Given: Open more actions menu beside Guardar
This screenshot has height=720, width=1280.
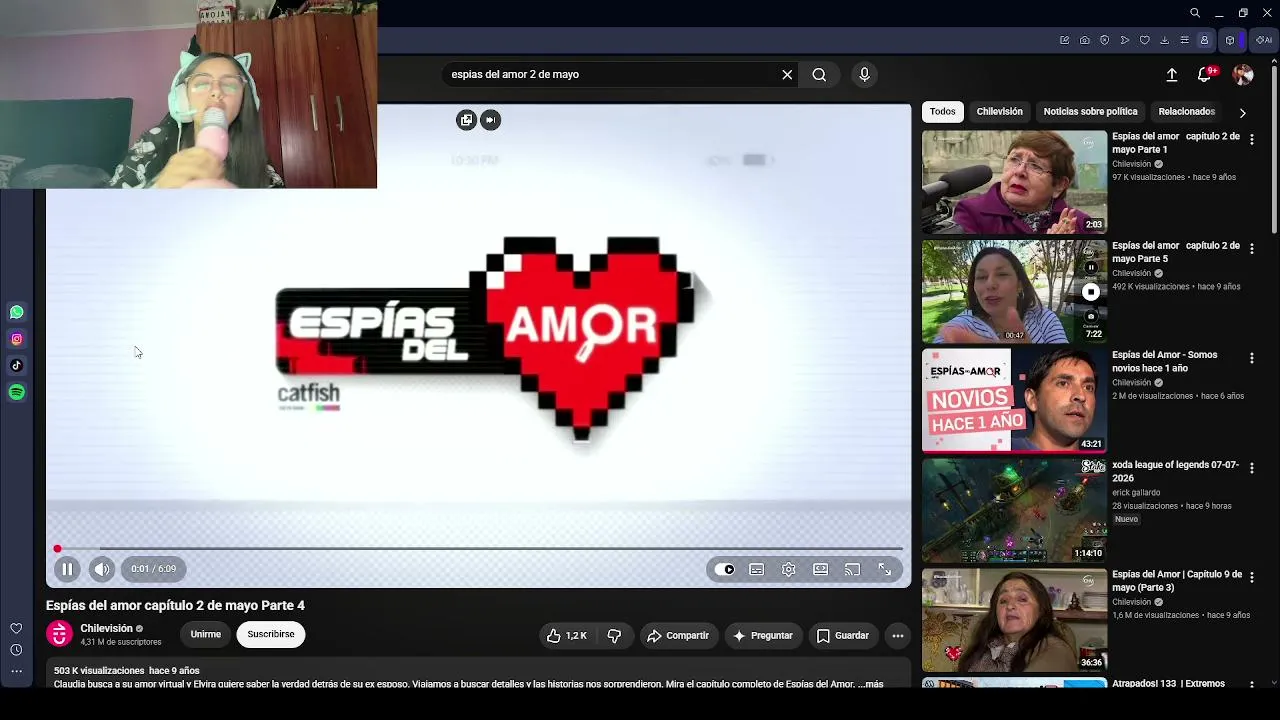Looking at the screenshot, I should click(x=898, y=636).
